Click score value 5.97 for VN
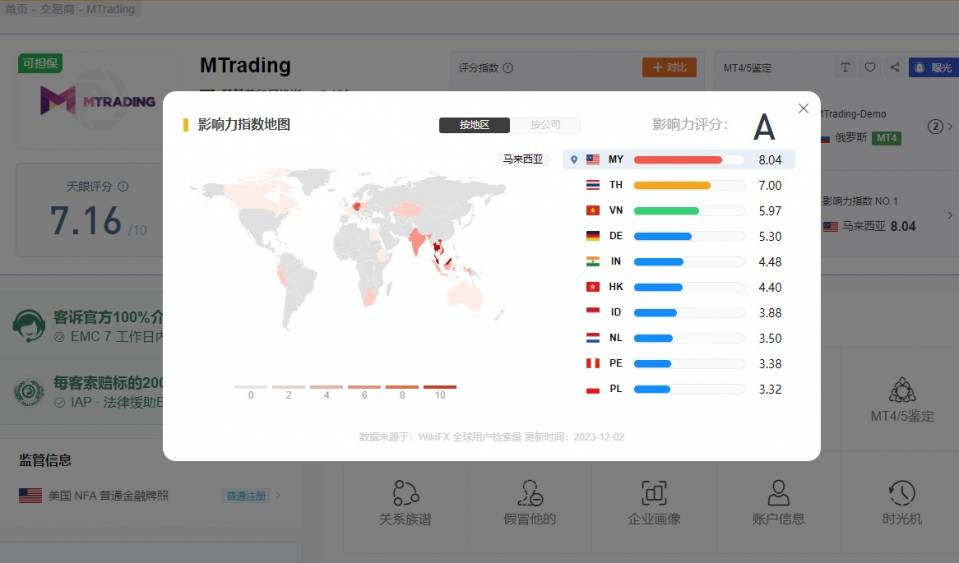959x563 pixels. (770, 211)
